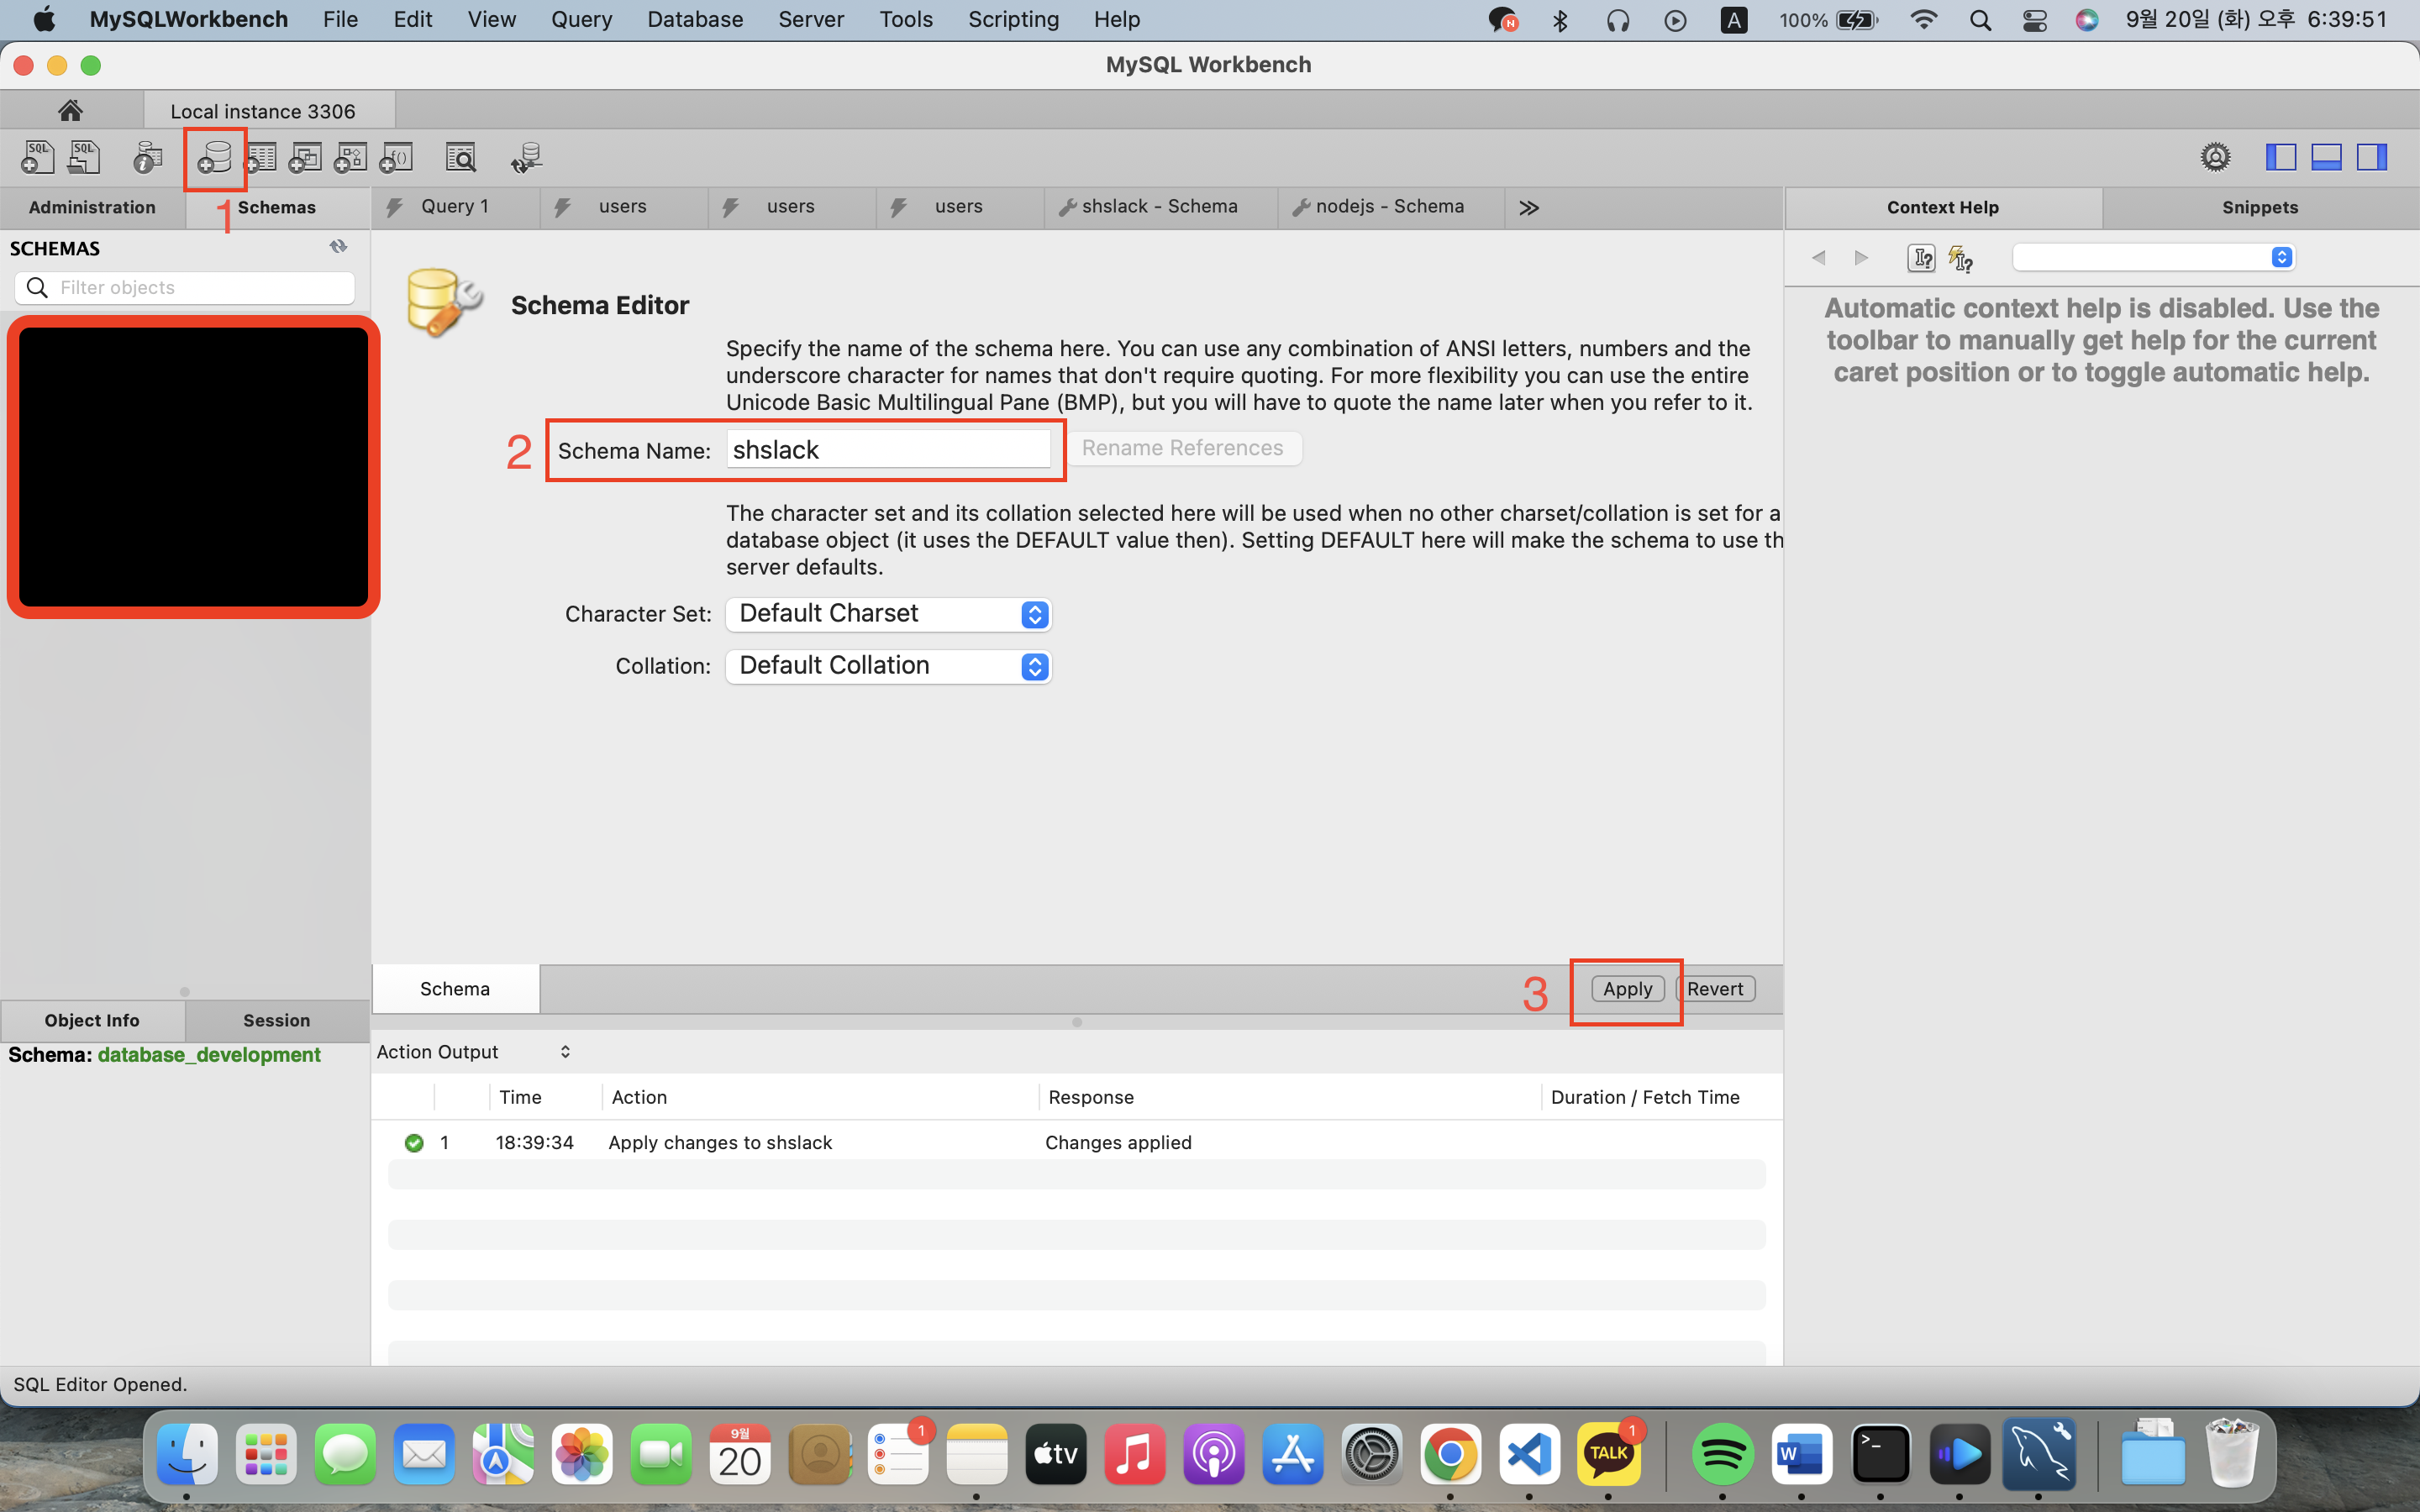
Task: Switch to the Schemas tab
Action: (x=277, y=207)
